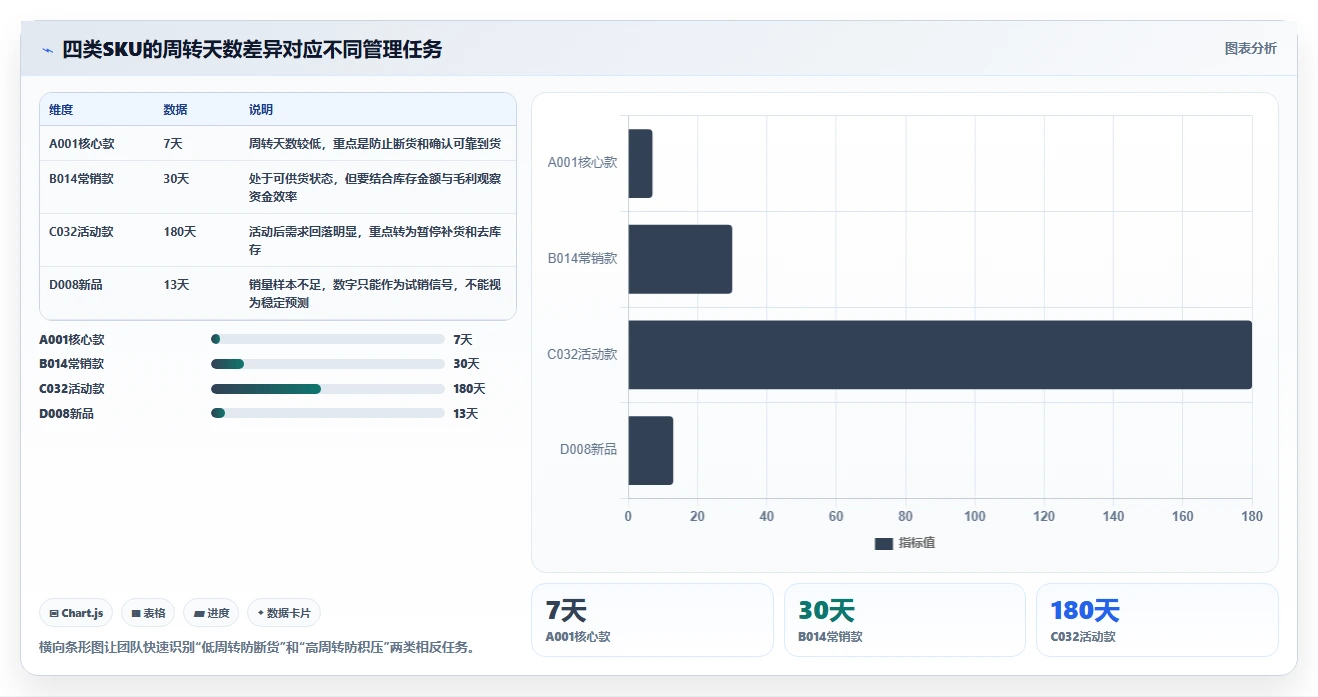Click the B014常销款 table cell
Image resolution: width=1318 pixels, height=697 pixels.
point(81,179)
